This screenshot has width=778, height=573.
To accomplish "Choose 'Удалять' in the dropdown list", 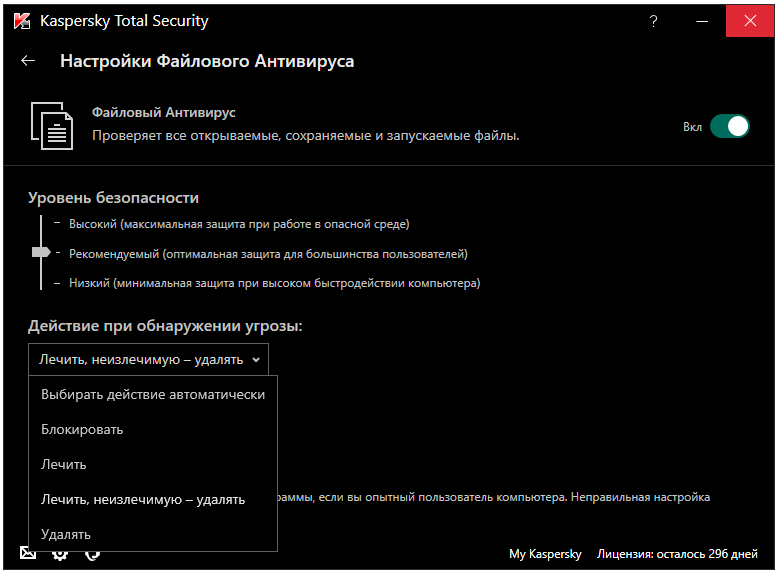I will pyautogui.click(x=66, y=534).
